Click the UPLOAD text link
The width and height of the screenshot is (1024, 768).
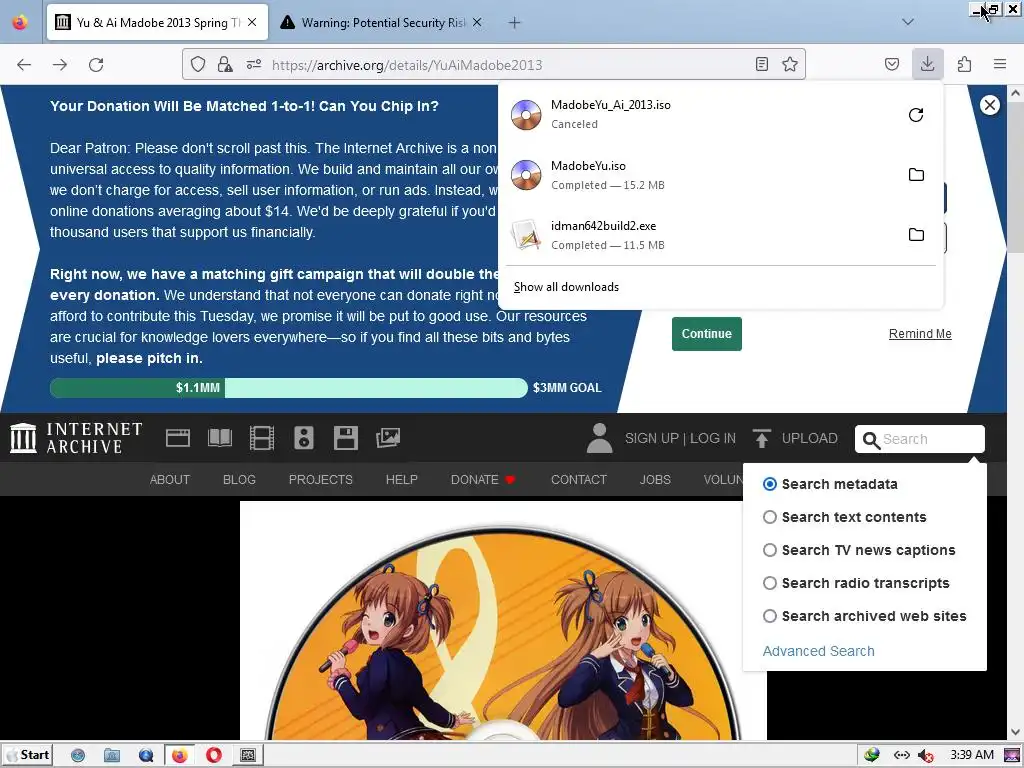point(809,438)
